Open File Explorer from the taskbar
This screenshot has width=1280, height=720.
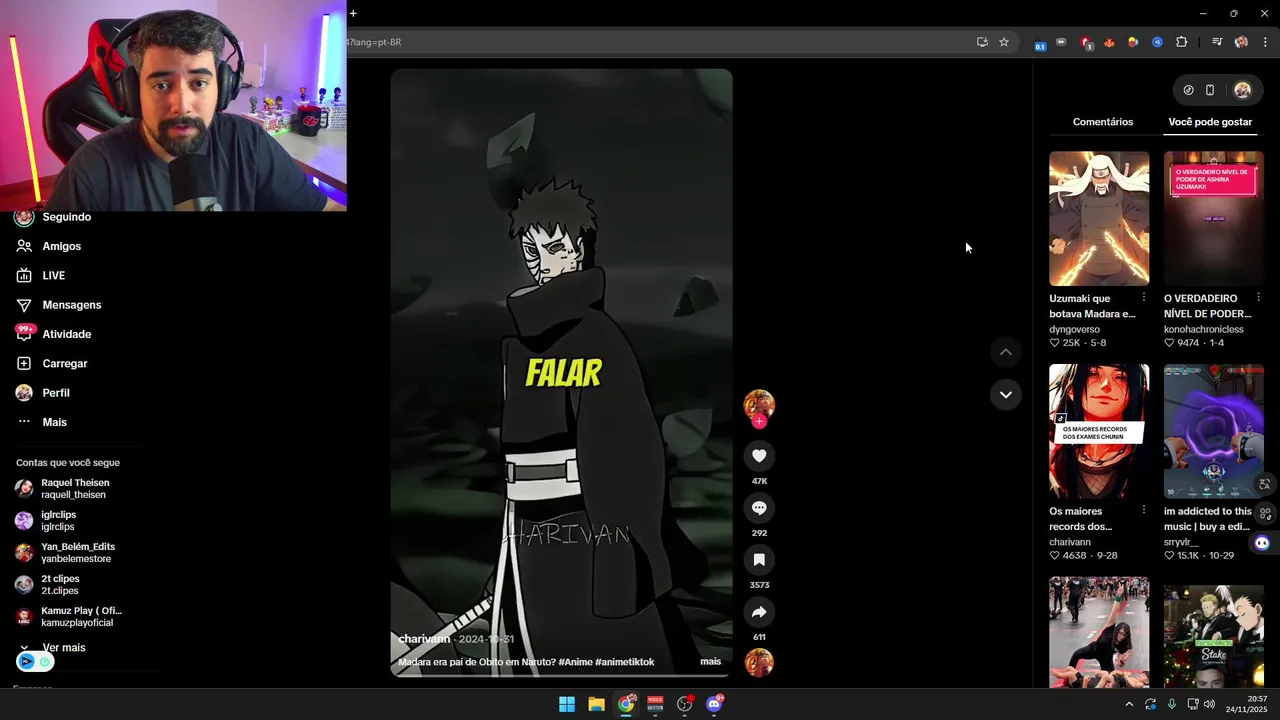point(596,704)
